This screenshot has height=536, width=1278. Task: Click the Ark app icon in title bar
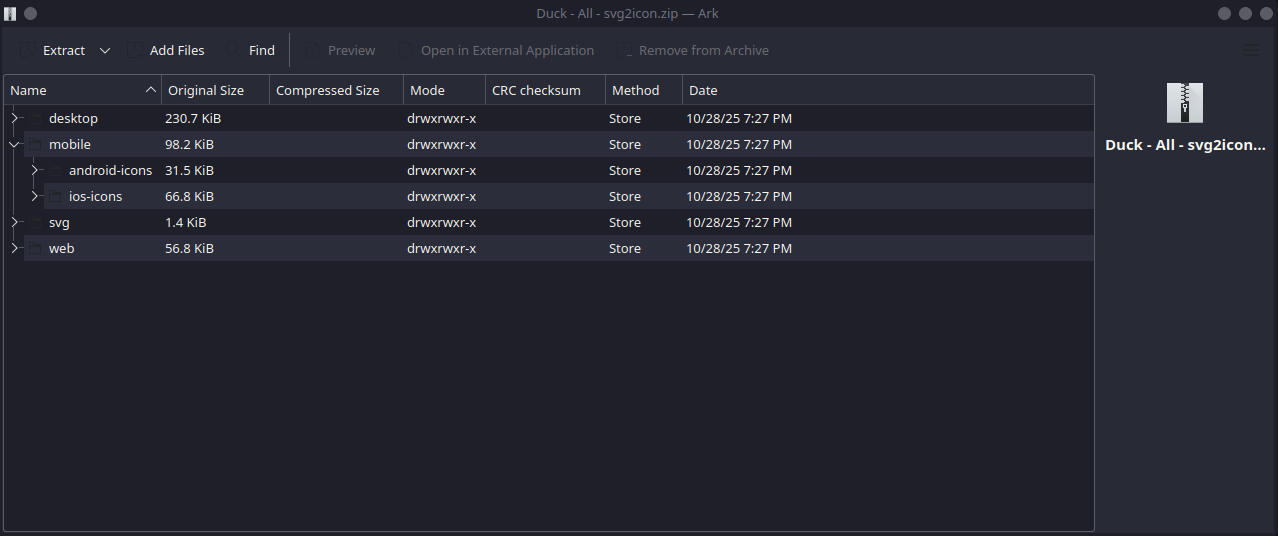click(x=11, y=14)
